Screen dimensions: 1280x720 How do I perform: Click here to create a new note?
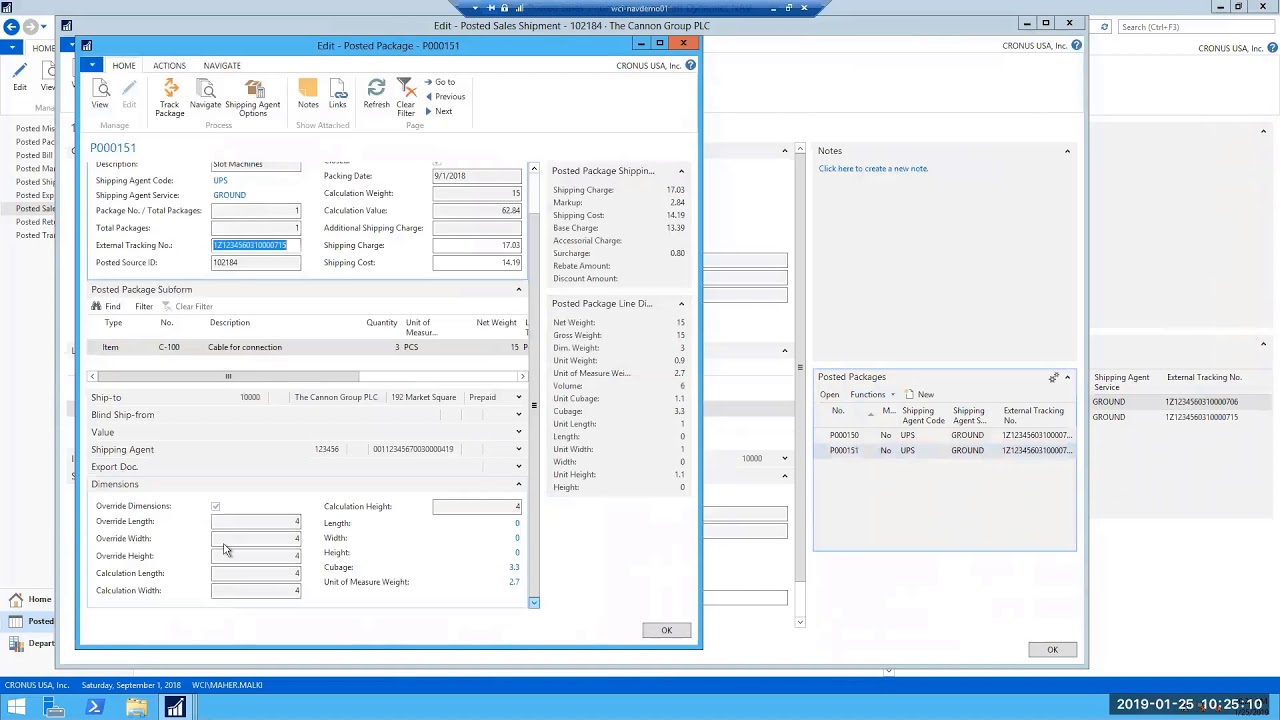click(x=873, y=169)
